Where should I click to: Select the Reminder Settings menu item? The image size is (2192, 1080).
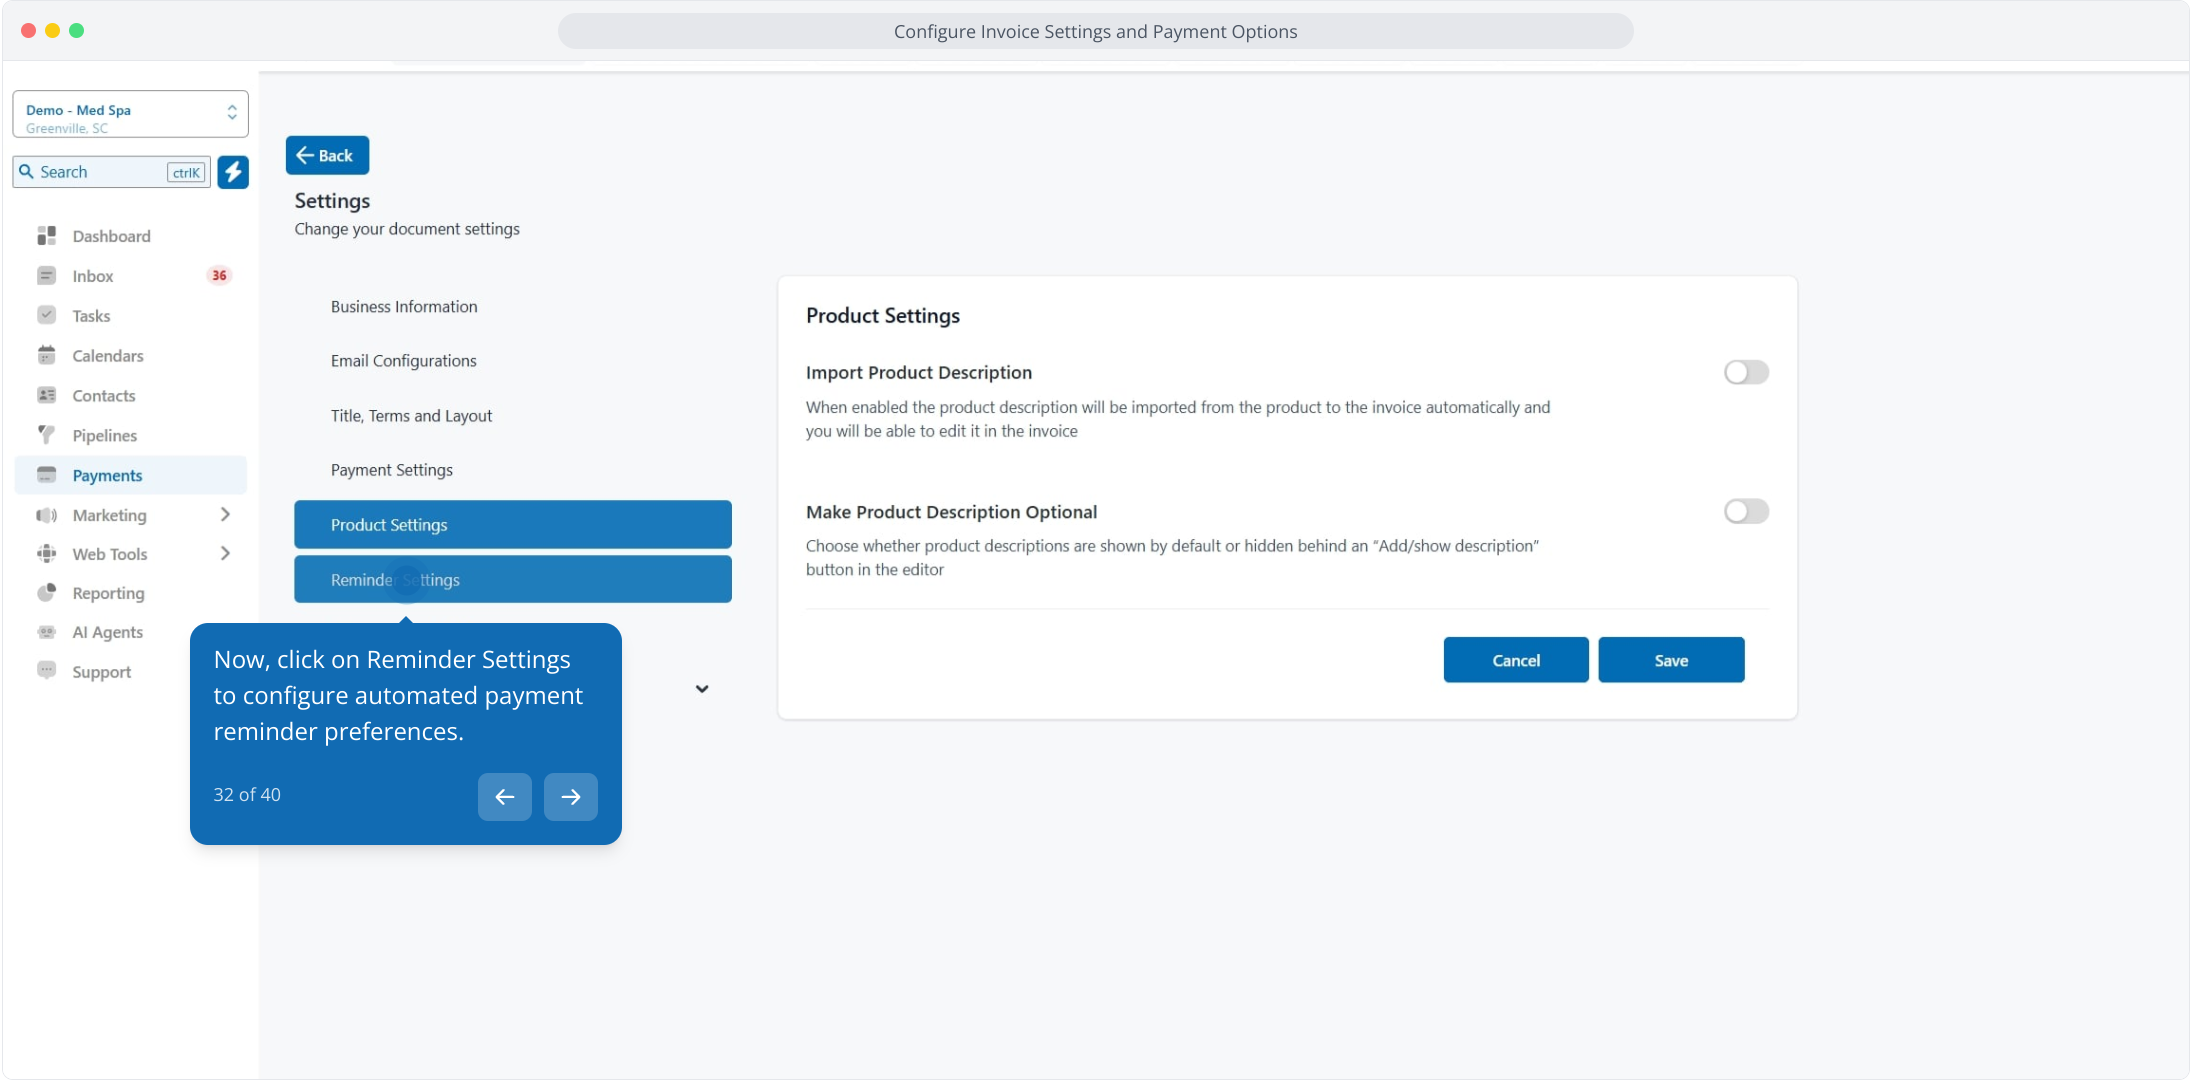click(x=512, y=580)
